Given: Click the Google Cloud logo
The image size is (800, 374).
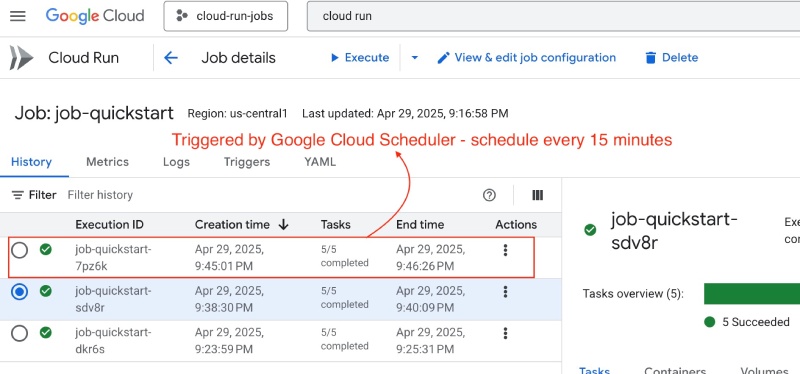Looking at the screenshot, I should click(x=94, y=16).
